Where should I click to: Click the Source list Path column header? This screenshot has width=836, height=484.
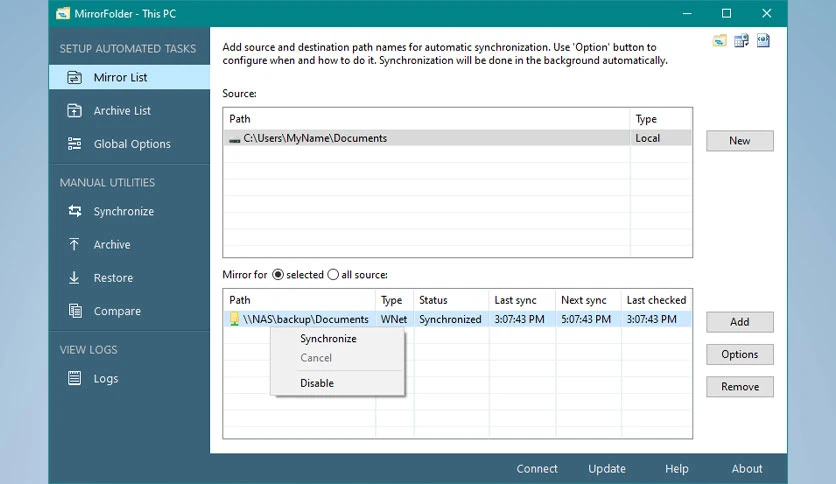point(427,119)
